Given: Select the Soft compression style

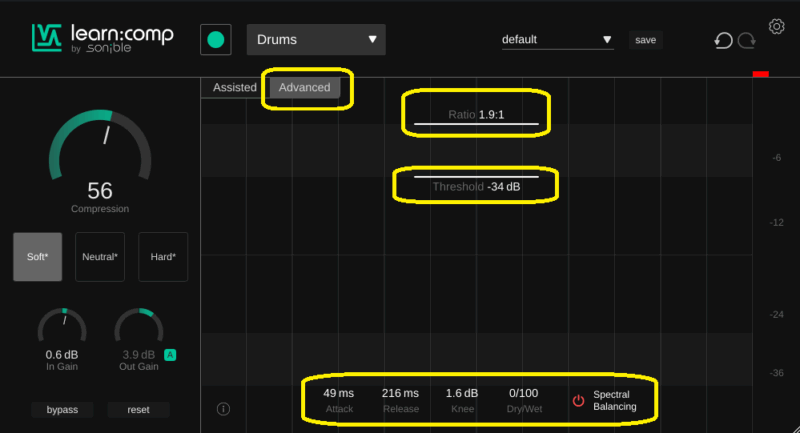Looking at the screenshot, I should click(38, 257).
